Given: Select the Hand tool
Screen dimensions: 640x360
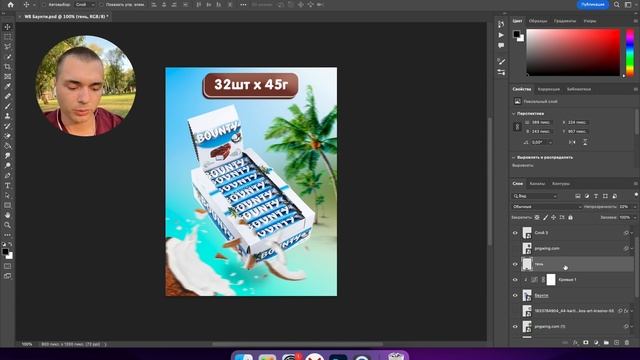Looking at the screenshot, I should point(7,215).
